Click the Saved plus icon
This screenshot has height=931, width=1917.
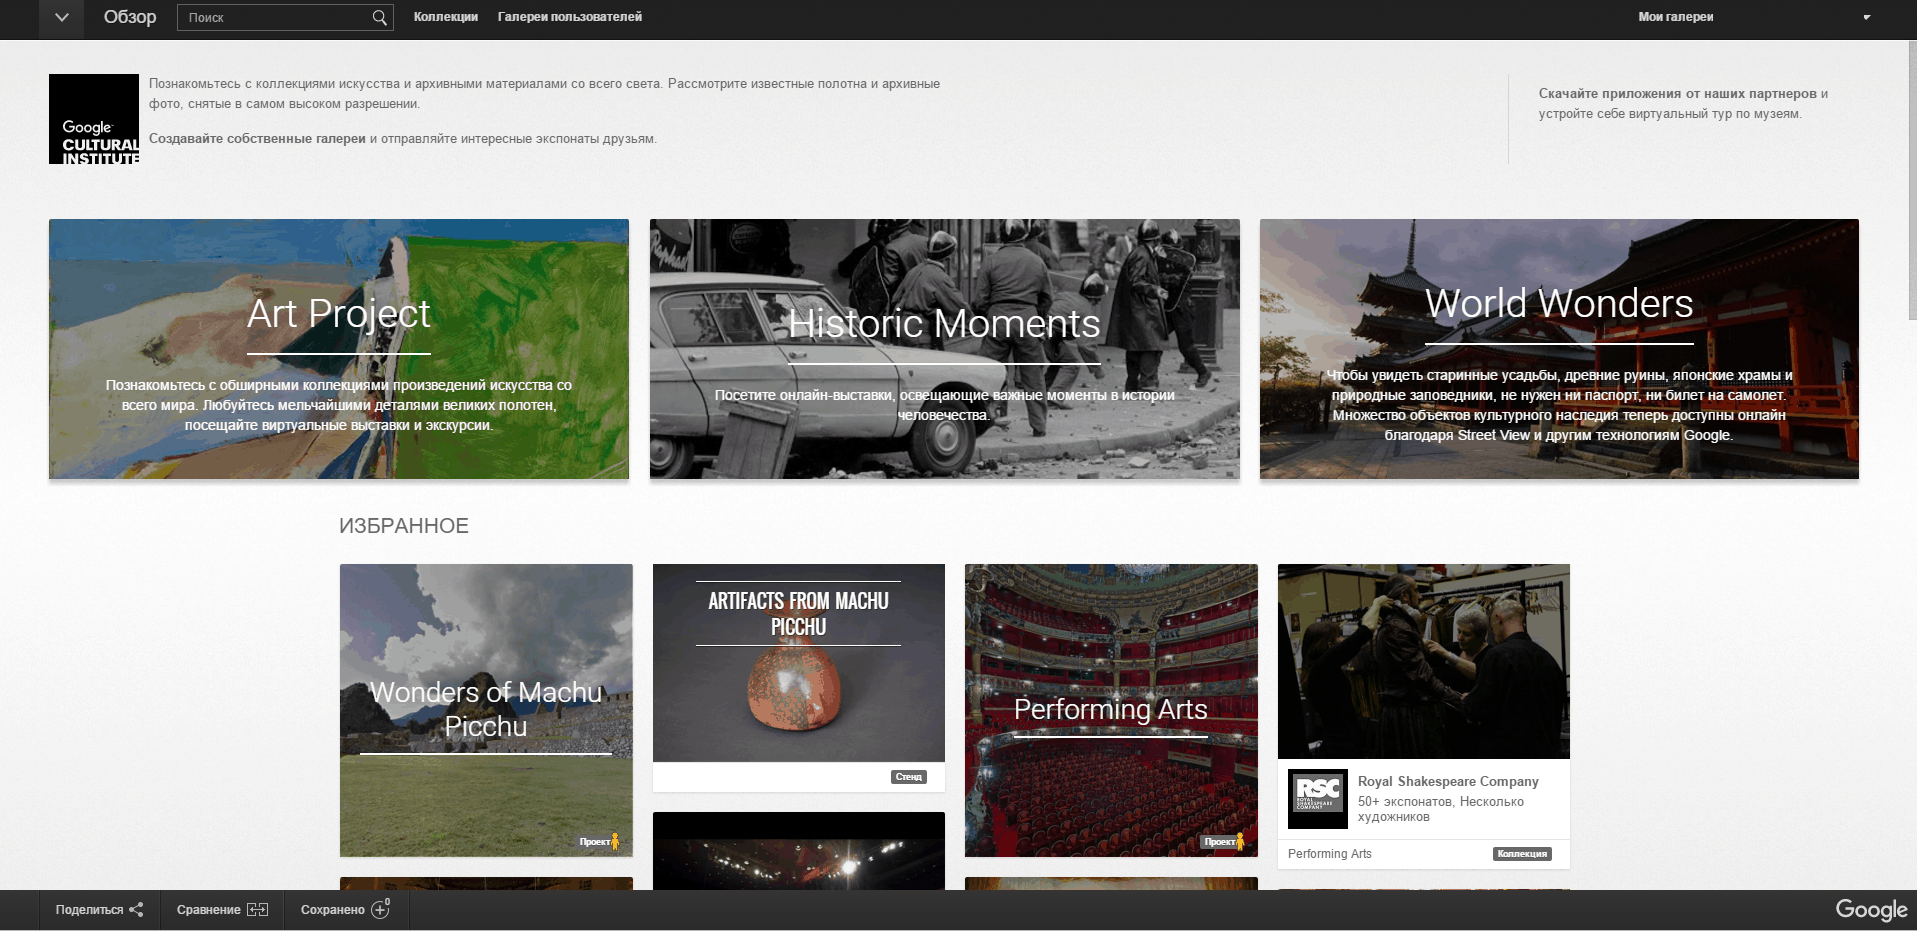(x=380, y=909)
